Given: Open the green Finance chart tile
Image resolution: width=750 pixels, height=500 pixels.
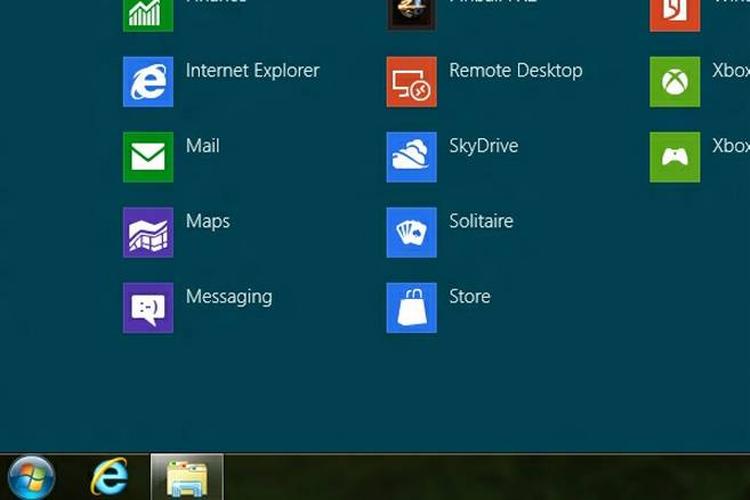Looking at the screenshot, I should click(x=148, y=15).
